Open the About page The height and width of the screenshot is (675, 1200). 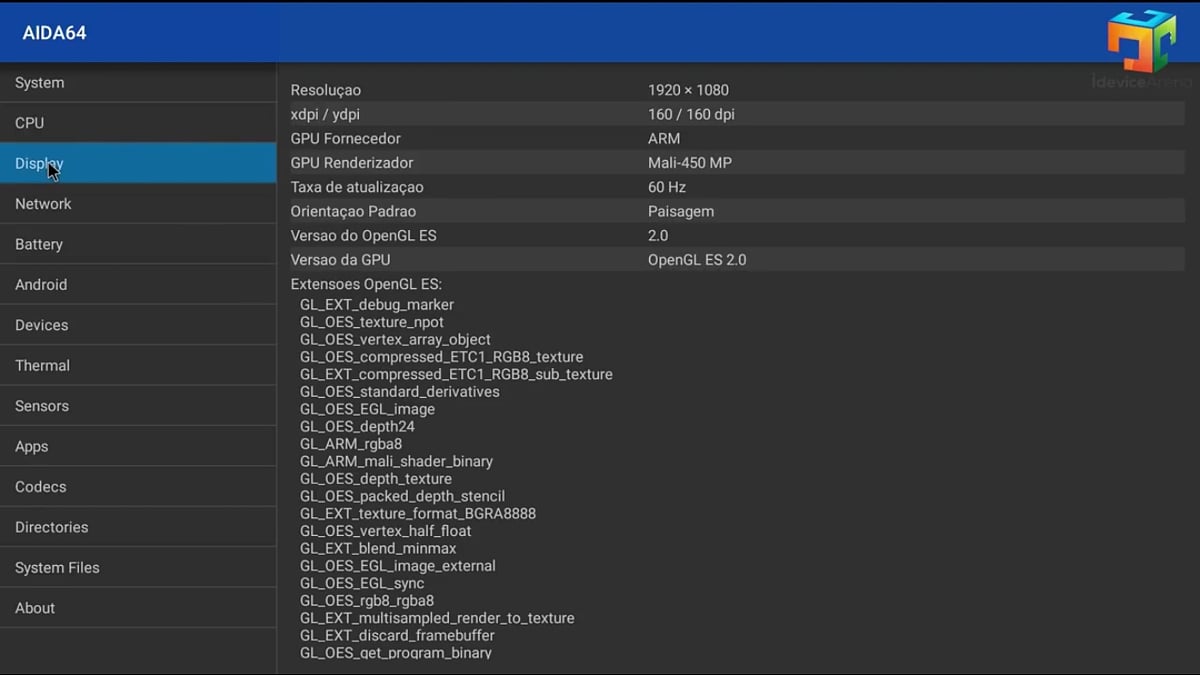(x=34, y=607)
